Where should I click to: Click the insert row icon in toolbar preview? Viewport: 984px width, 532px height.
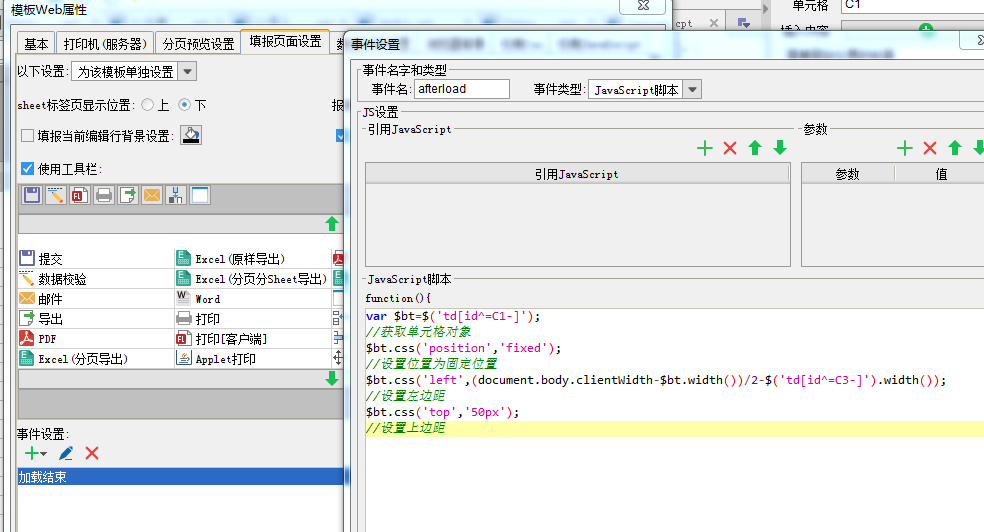(176, 195)
